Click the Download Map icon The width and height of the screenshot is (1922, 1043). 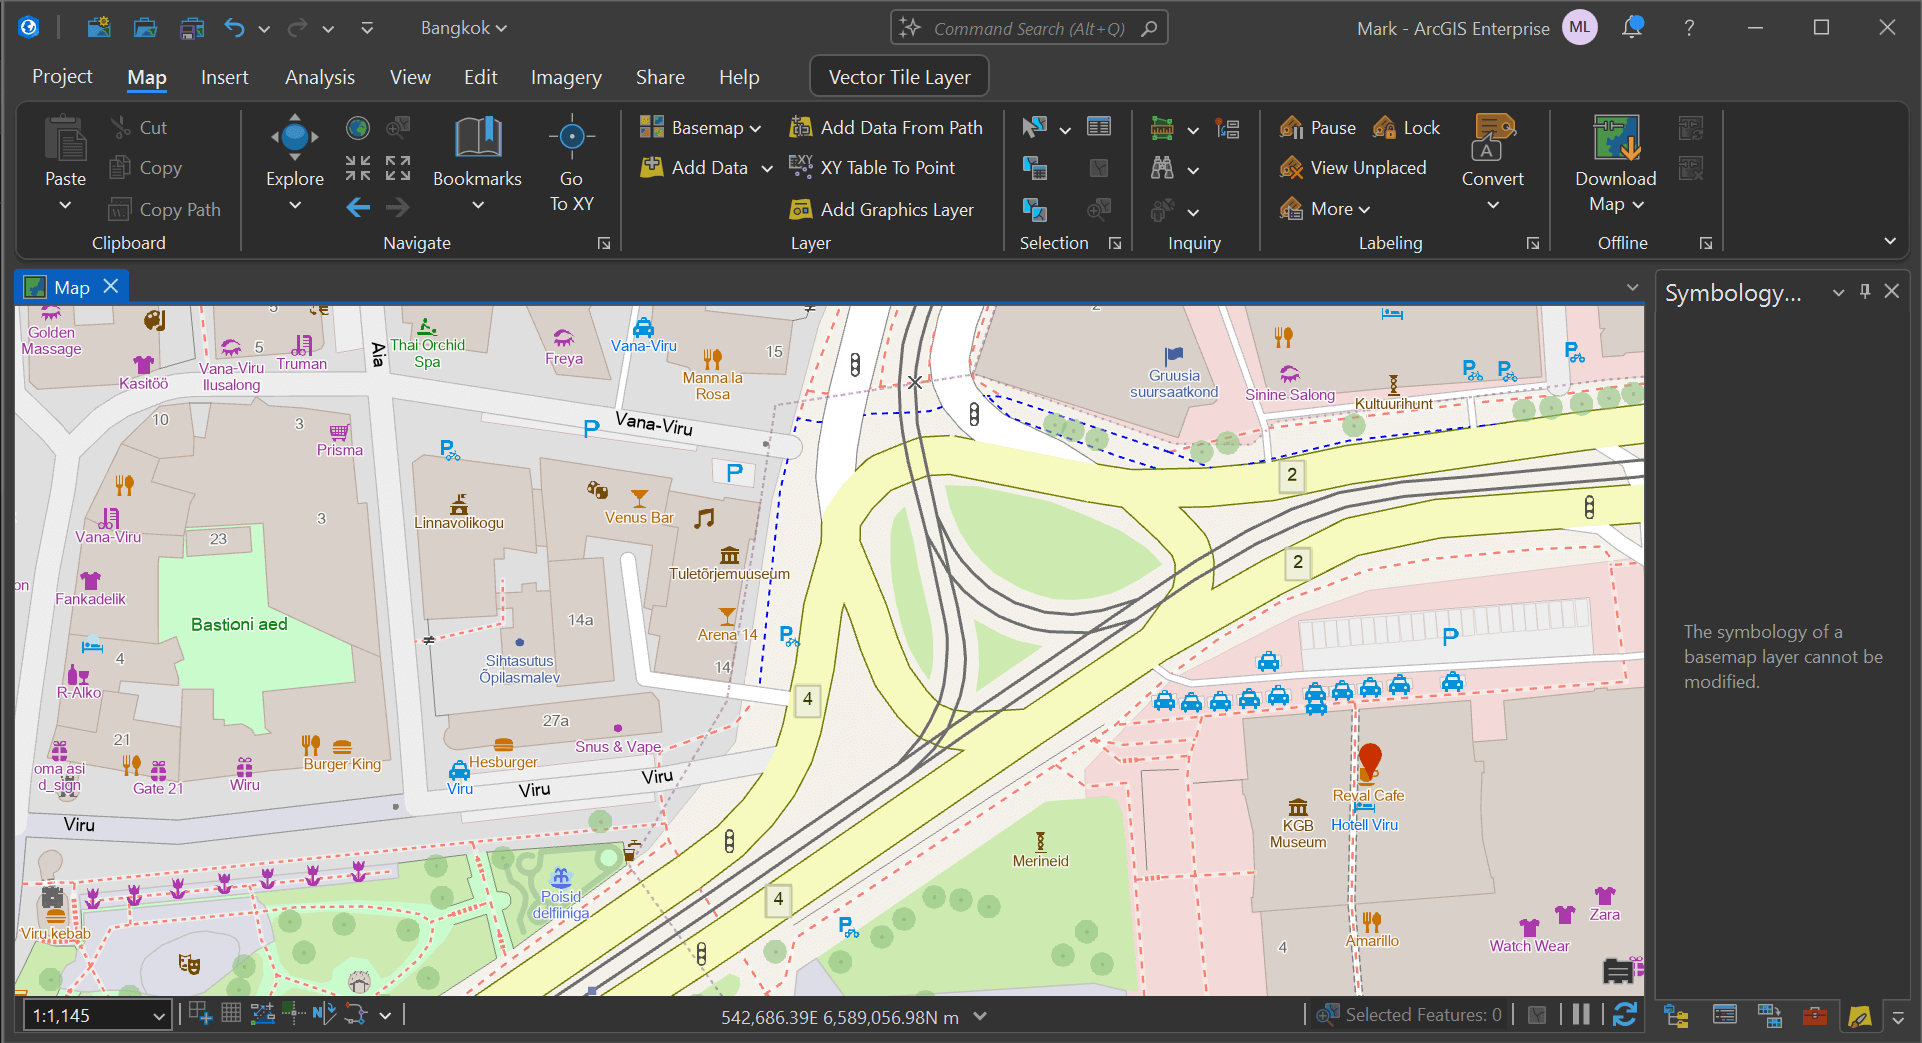point(1617,139)
